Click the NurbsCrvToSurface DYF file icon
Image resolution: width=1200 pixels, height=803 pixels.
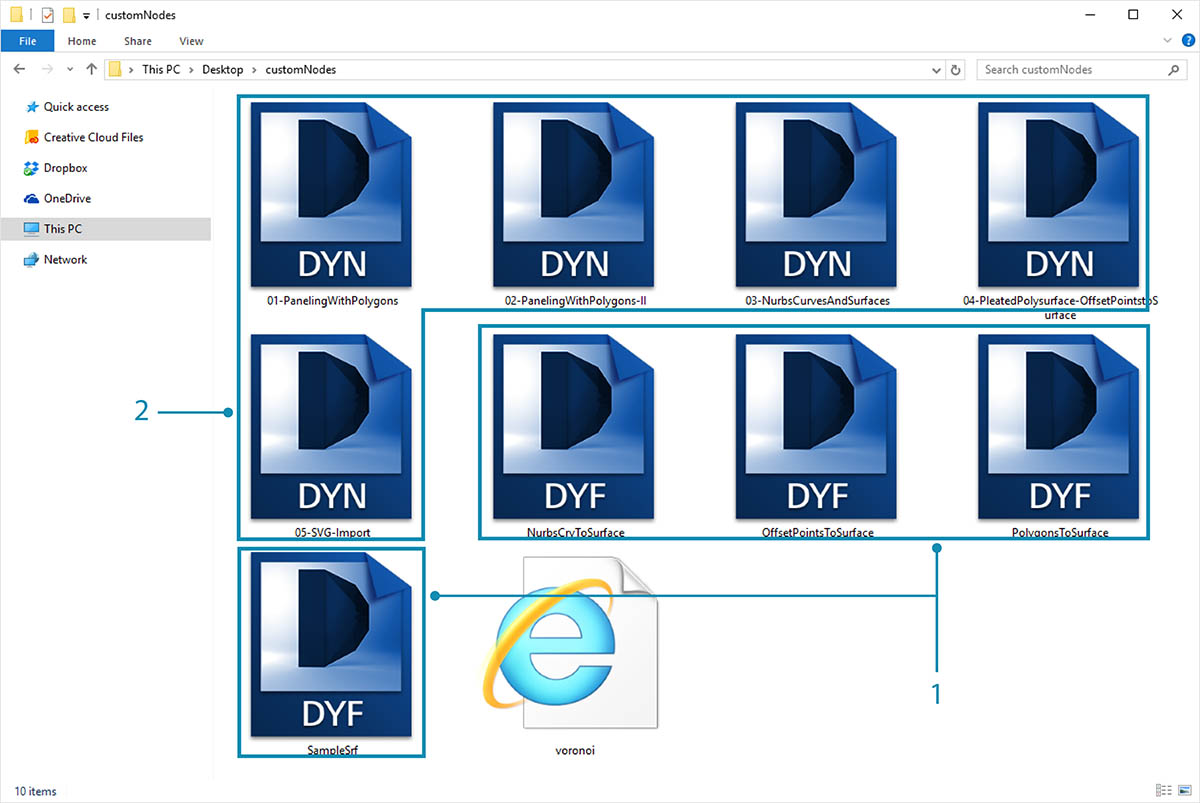point(575,428)
